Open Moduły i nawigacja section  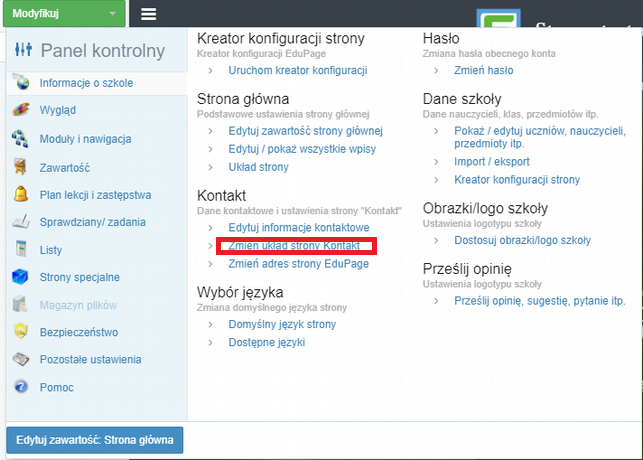[85, 139]
